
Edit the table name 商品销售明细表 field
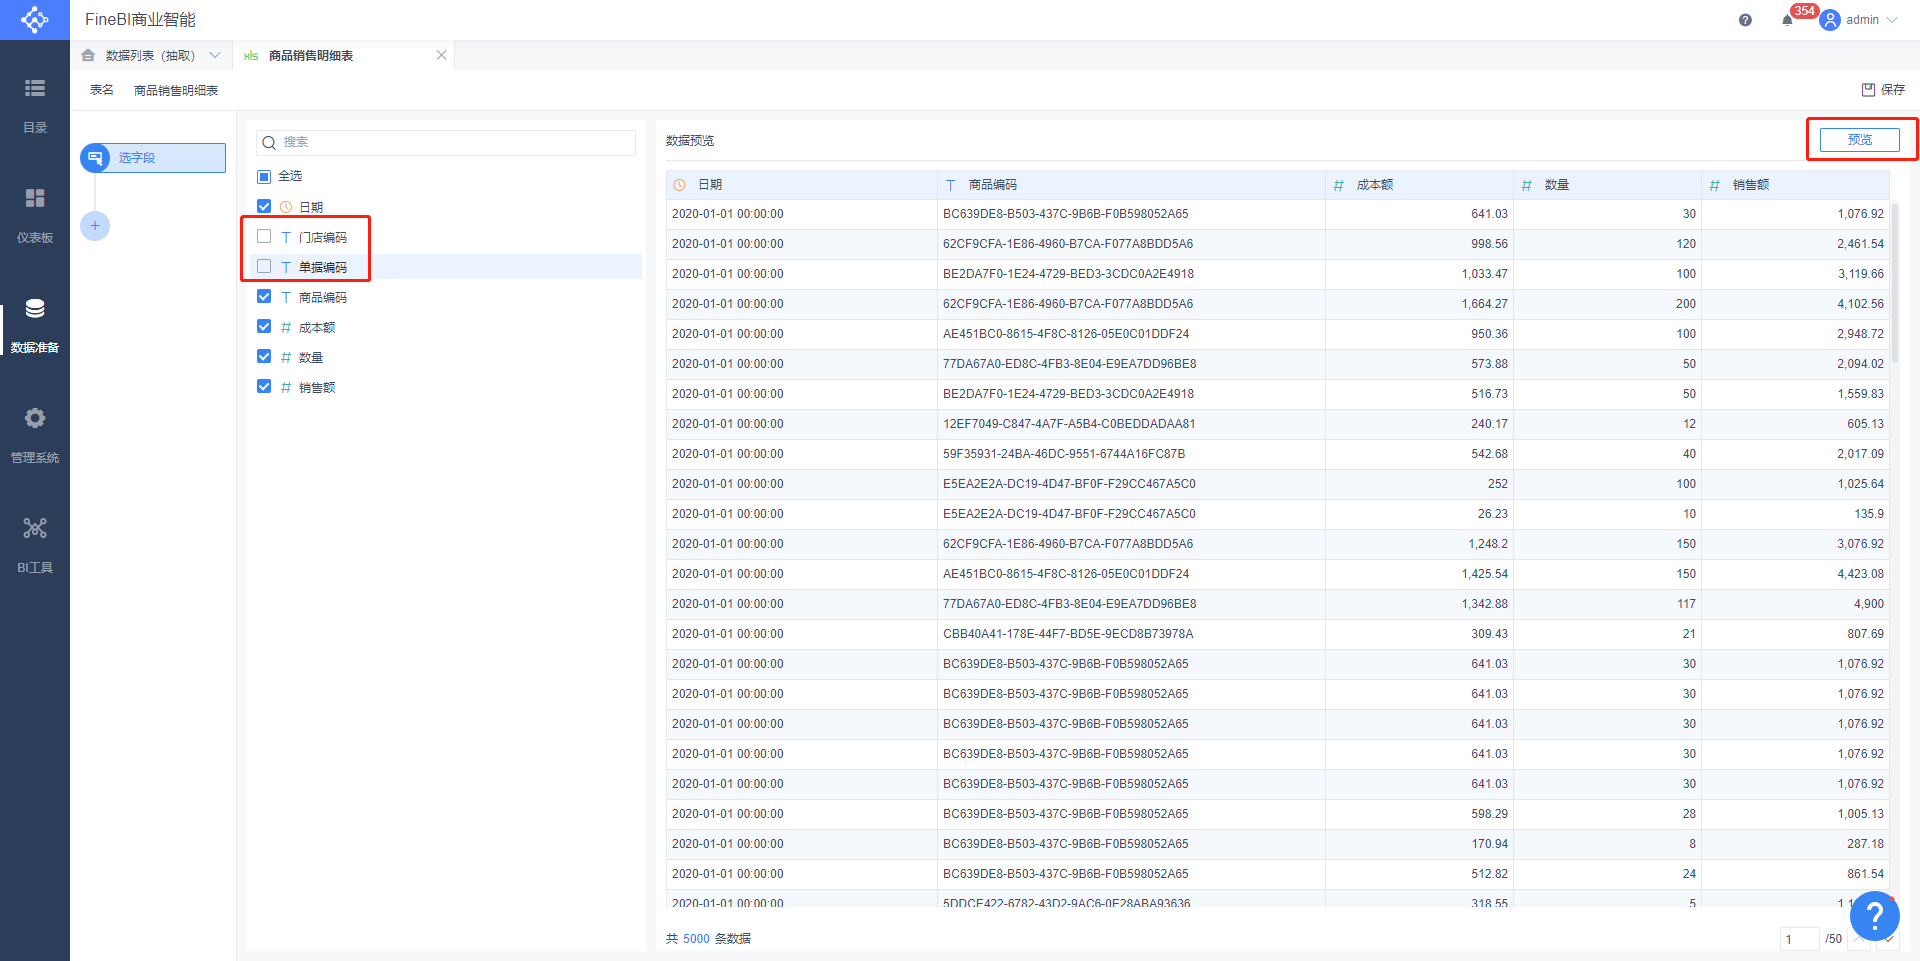[x=176, y=90]
